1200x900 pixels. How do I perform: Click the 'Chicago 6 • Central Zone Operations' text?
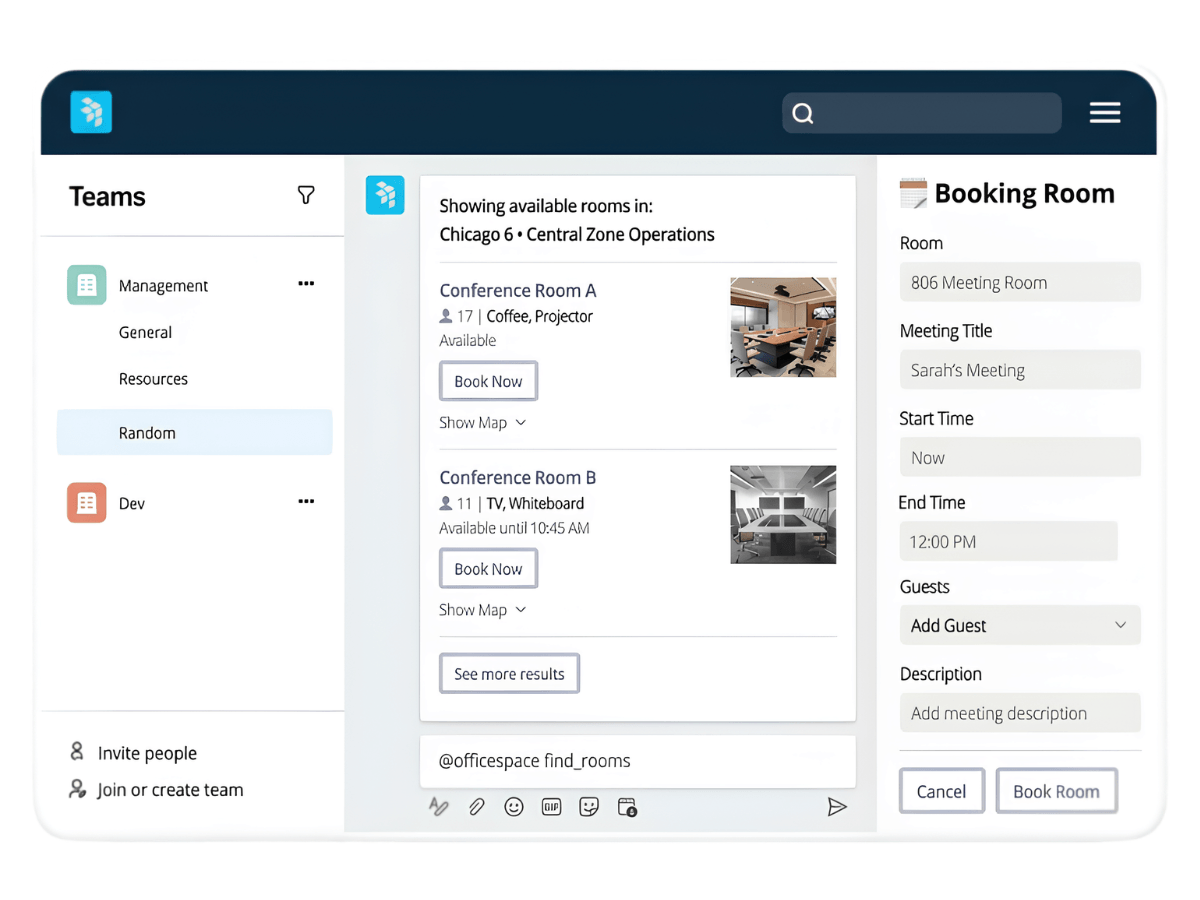point(577,235)
